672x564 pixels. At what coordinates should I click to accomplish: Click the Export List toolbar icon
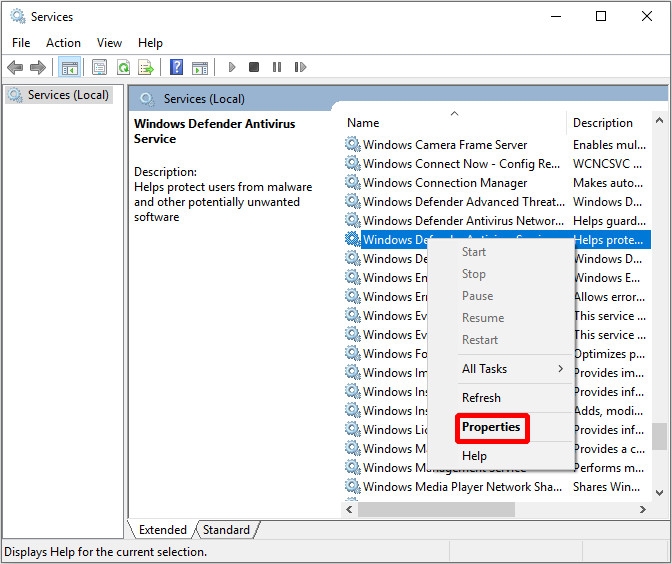tap(146, 67)
